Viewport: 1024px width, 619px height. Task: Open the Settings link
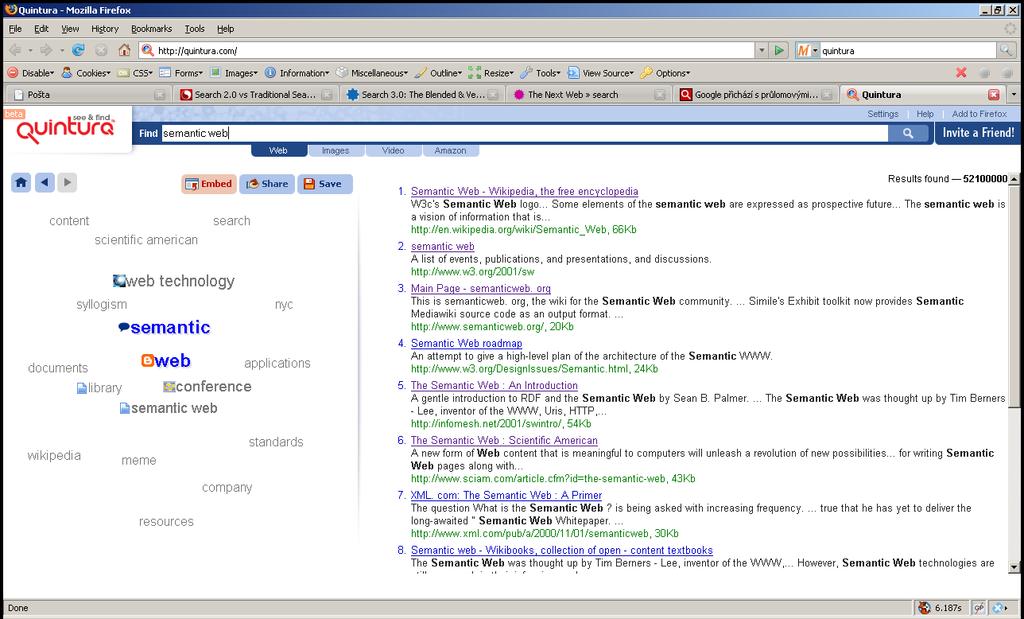(883, 114)
